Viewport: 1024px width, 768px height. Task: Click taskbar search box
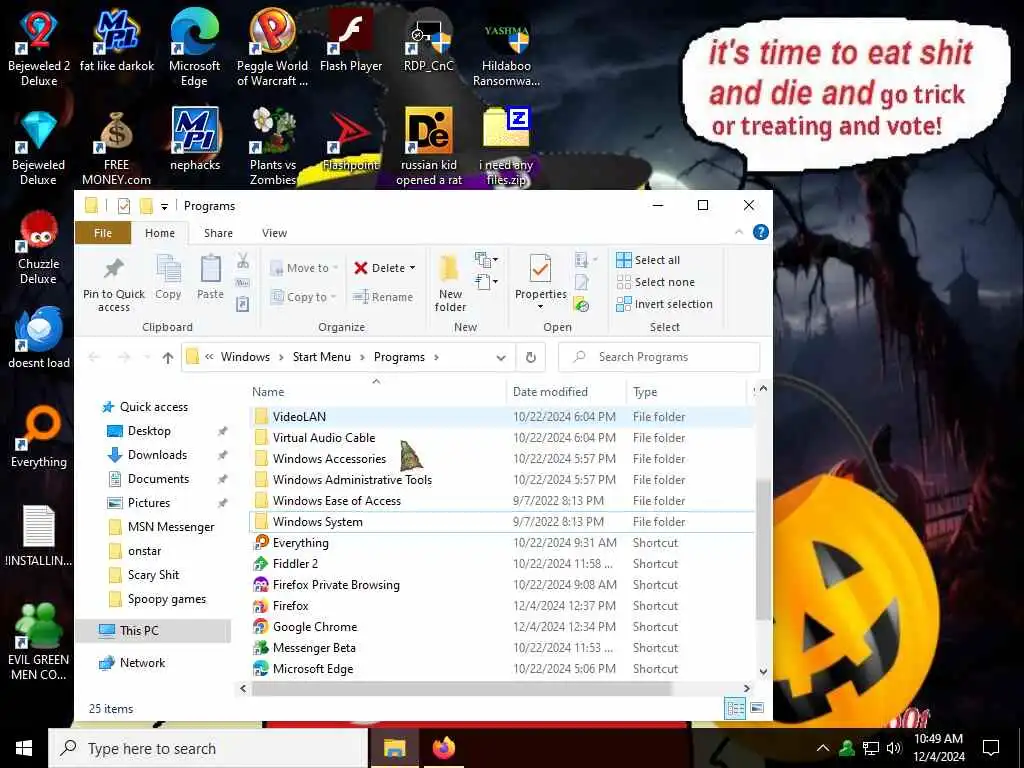208,748
